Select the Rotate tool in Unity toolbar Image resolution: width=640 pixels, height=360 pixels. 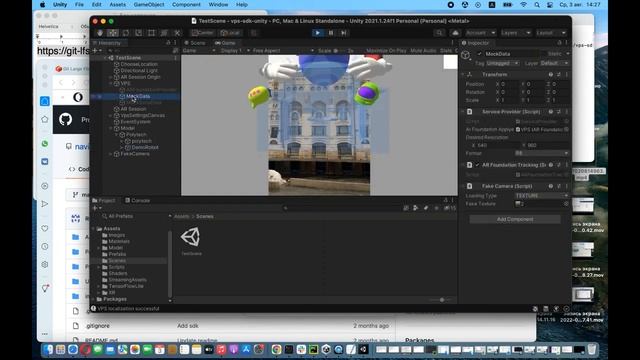tap(126, 33)
